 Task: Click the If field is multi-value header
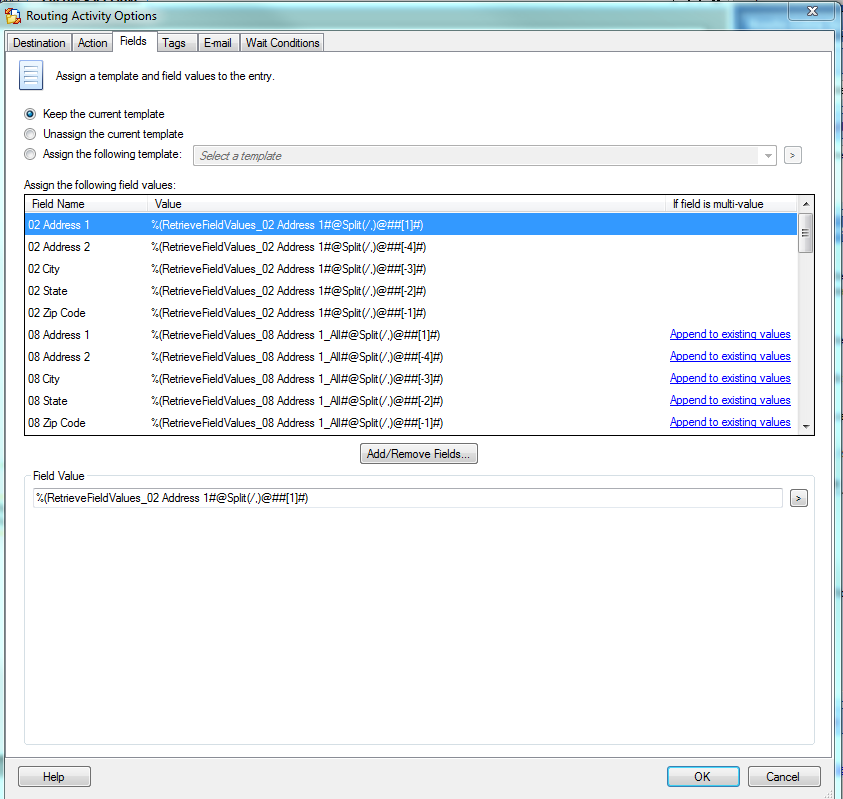tap(732, 204)
